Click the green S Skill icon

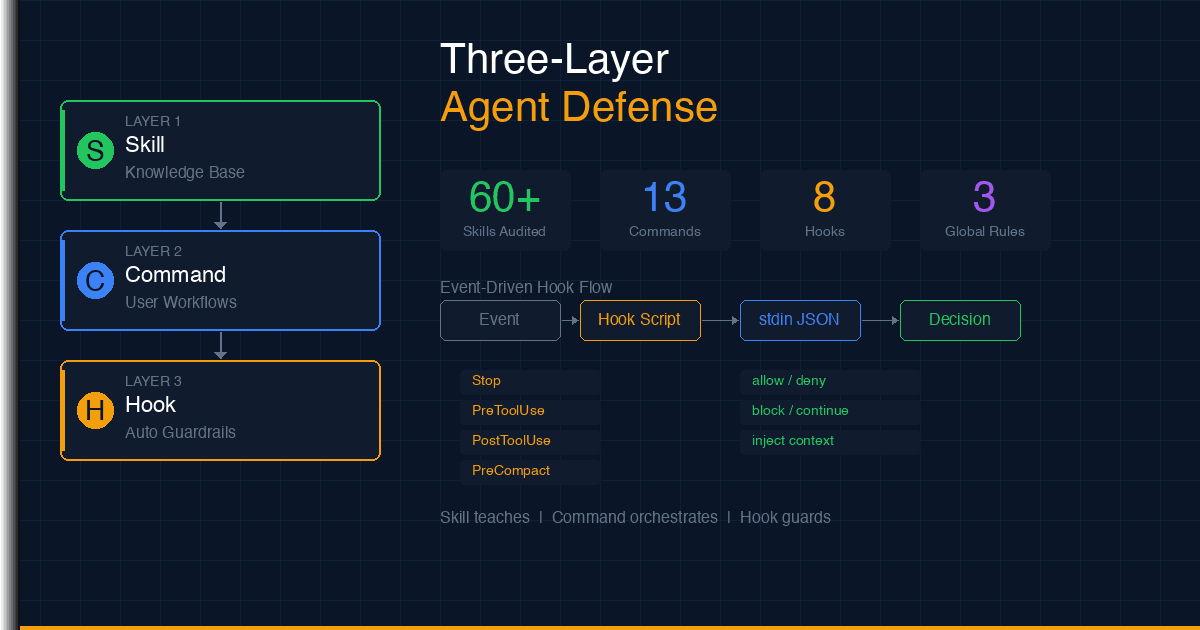(x=95, y=151)
